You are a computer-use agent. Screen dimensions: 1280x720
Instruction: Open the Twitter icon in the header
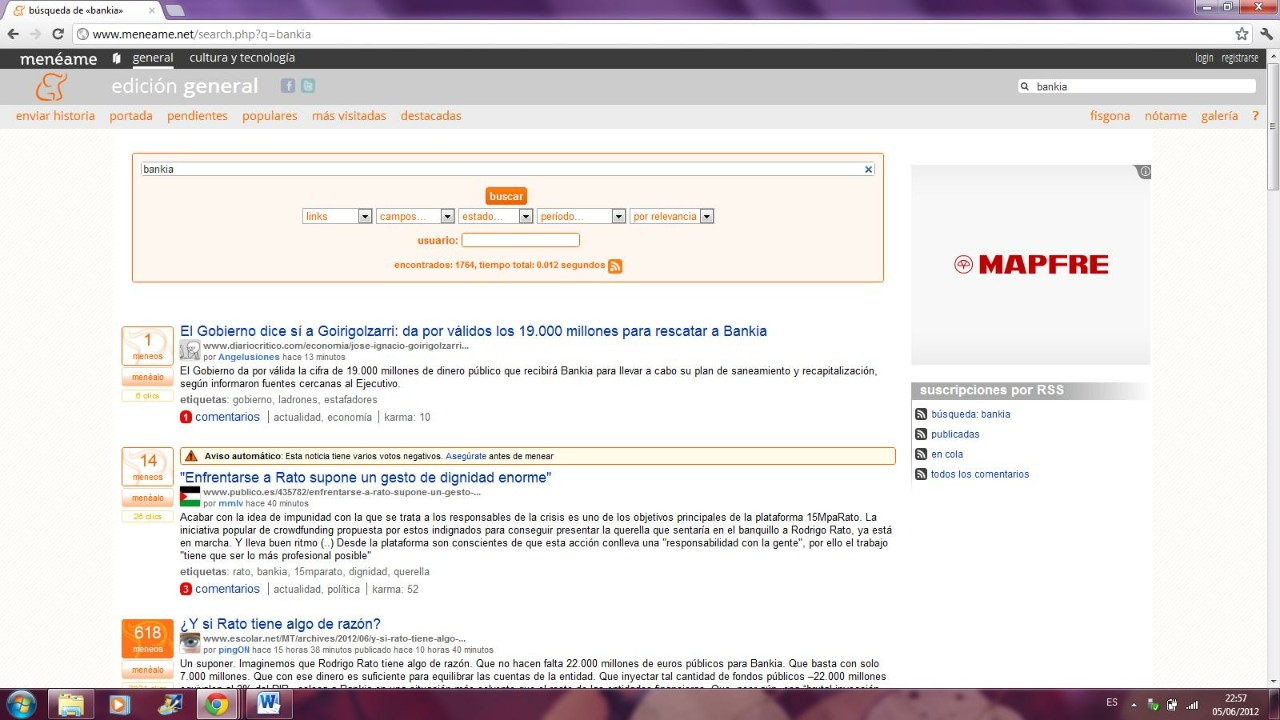tap(308, 86)
